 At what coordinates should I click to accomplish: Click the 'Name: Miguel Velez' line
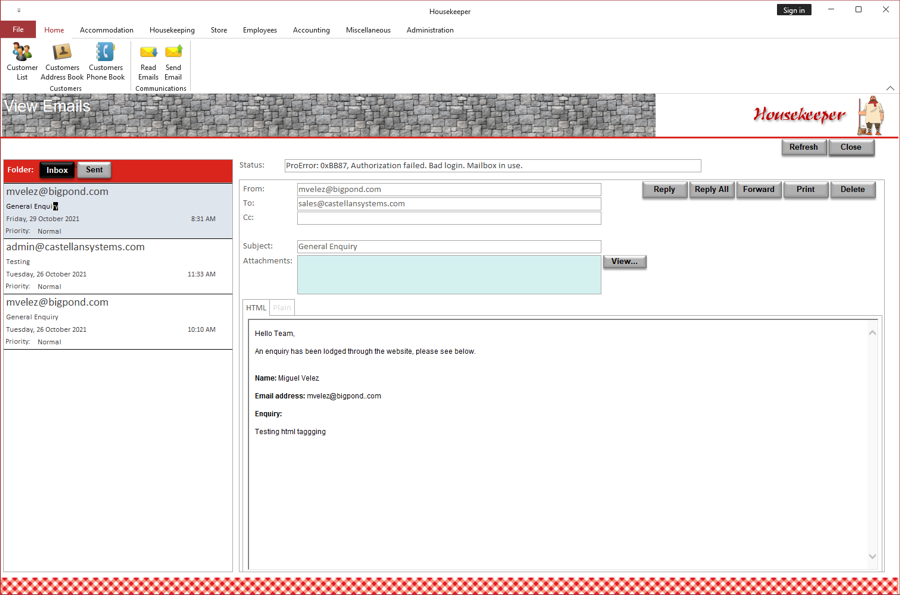tap(286, 378)
